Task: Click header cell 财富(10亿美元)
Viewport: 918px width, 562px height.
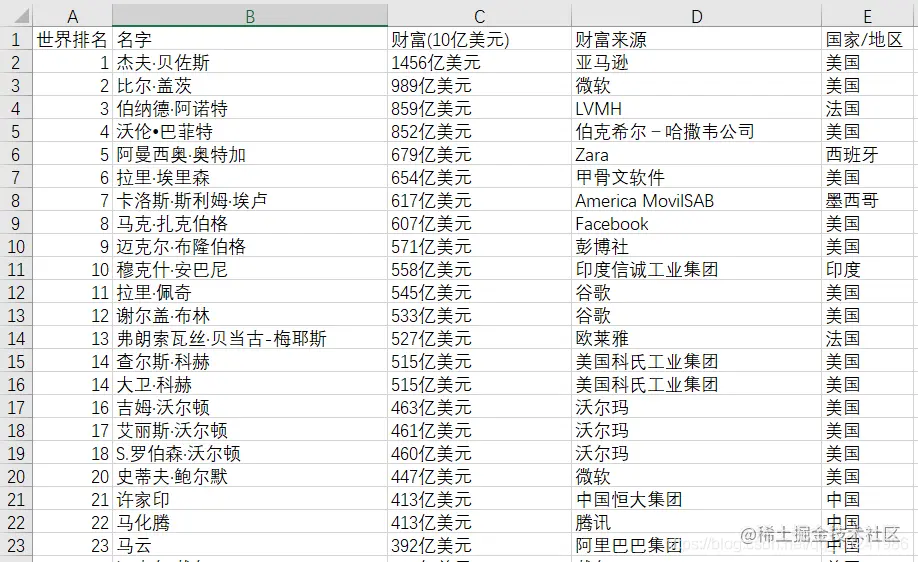Action: [x=479, y=39]
